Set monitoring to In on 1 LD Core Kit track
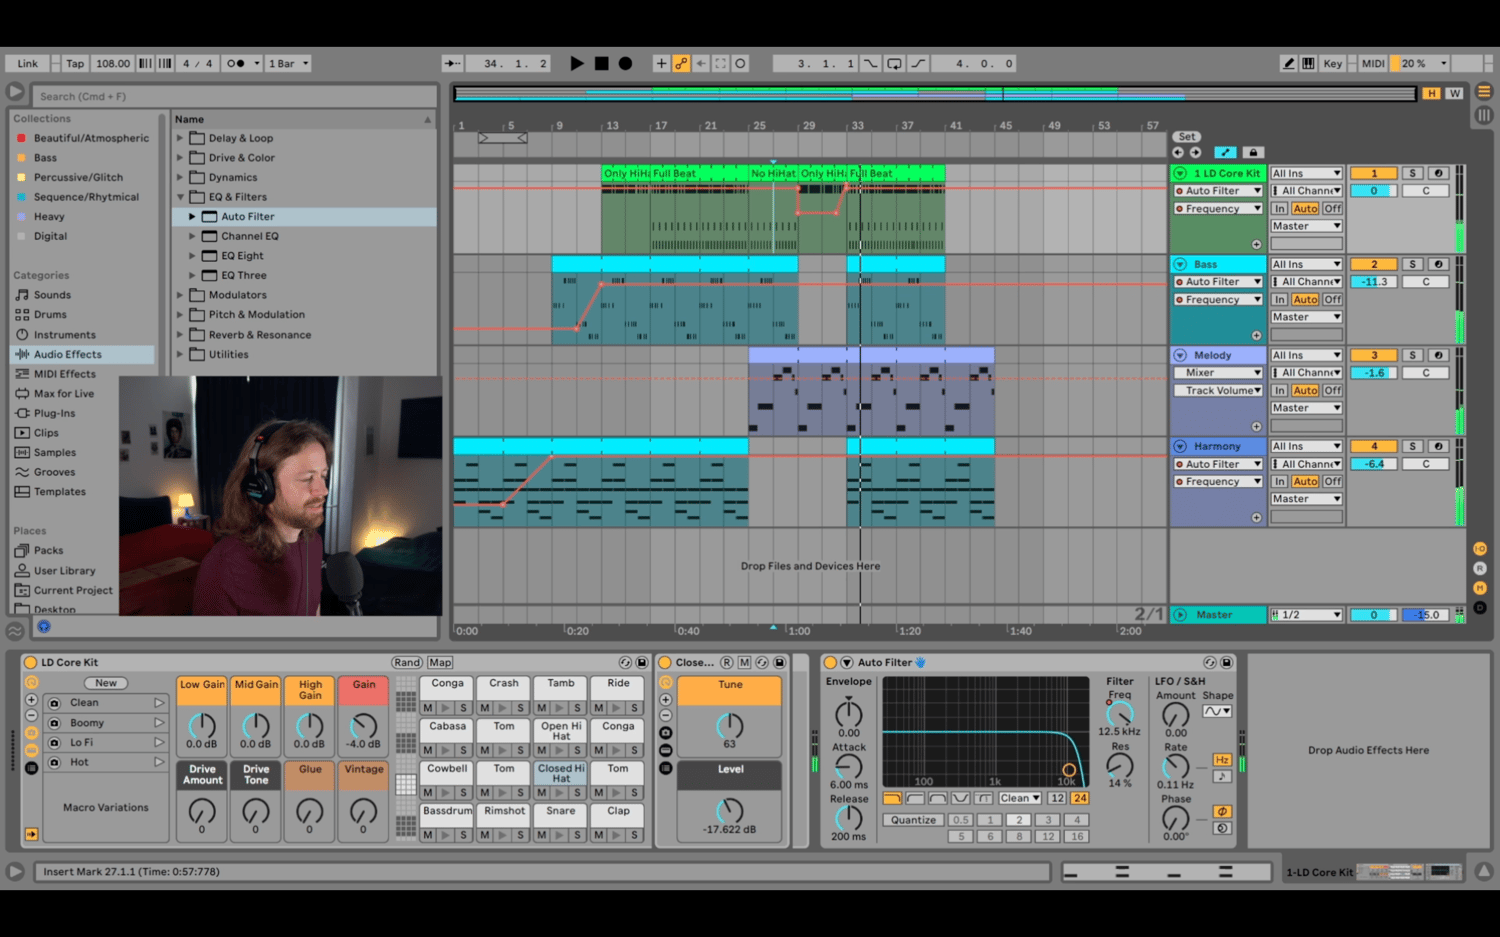The image size is (1500, 937). click(1280, 209)
